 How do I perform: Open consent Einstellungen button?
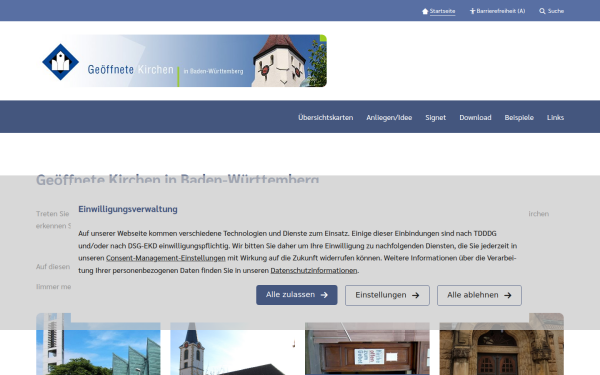pyautogui.click(x=387, y=295)
